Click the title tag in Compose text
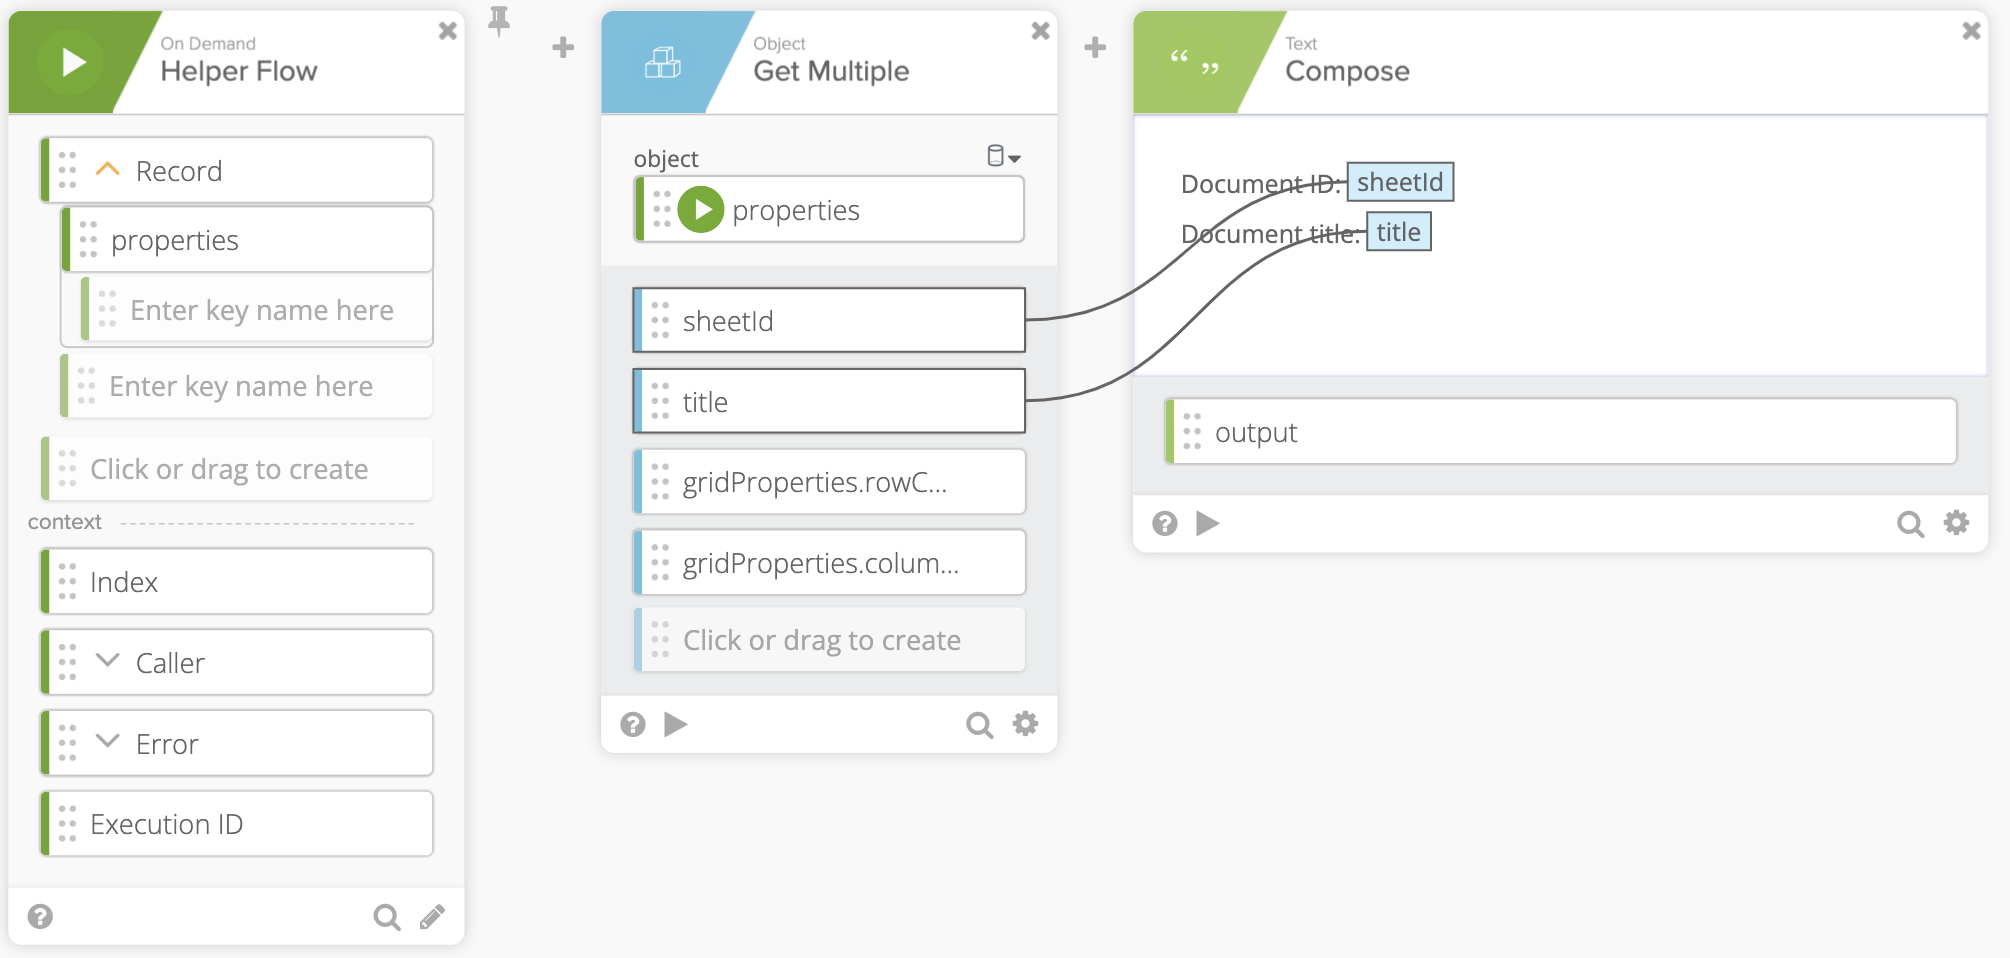The height and width of the screenshot is (958, 2010). [x=1398, y=232]
